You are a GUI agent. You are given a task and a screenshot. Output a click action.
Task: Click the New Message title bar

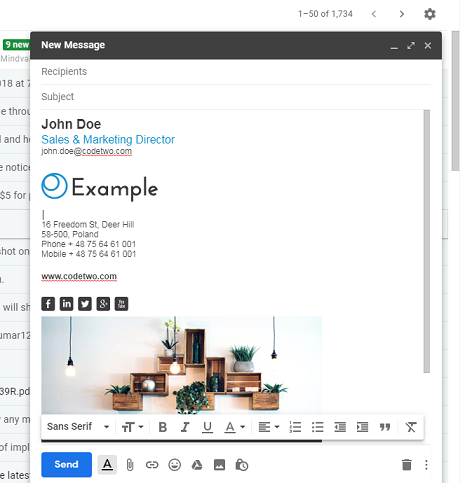pos(236,45)
